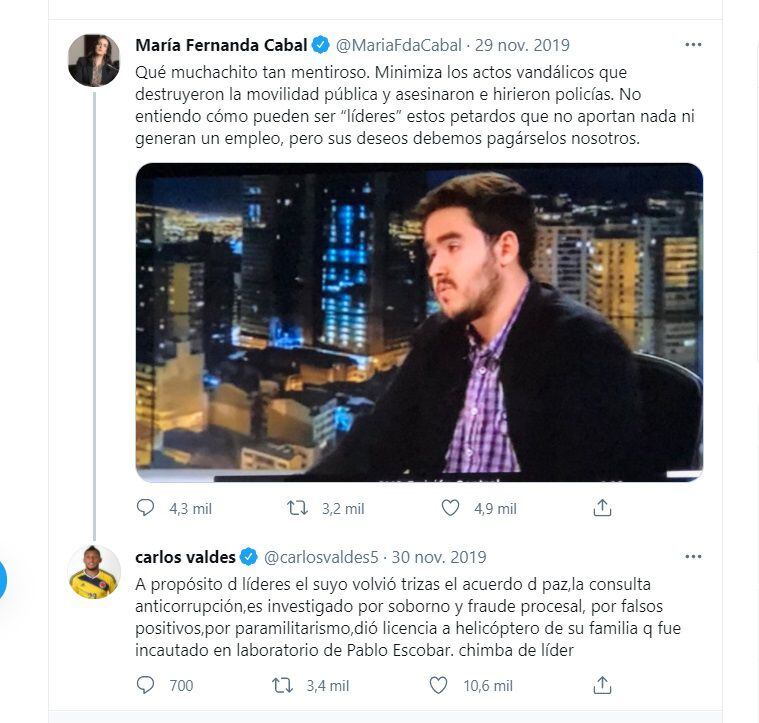Reply to María Fernanda Cabal's tweet
Screen dimensions: 759x723
[146, 508]
